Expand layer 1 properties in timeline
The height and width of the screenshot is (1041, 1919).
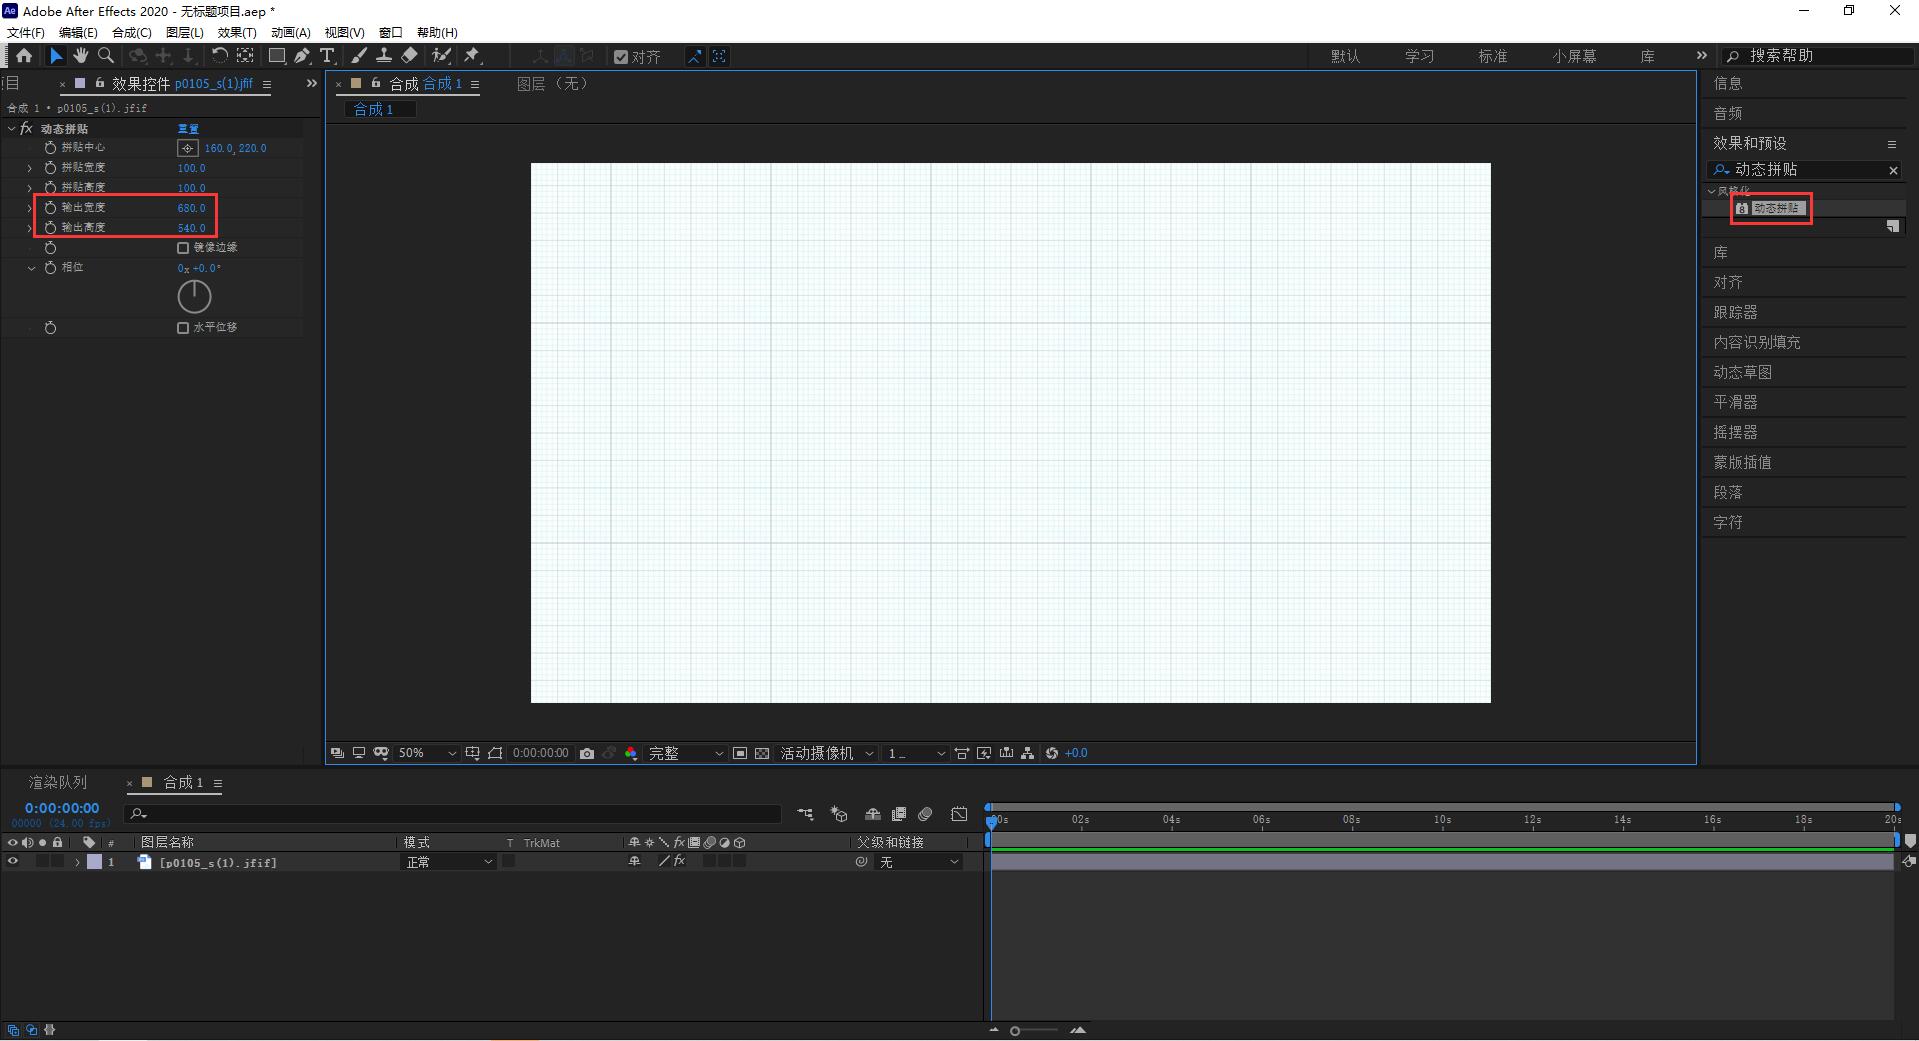77,862
